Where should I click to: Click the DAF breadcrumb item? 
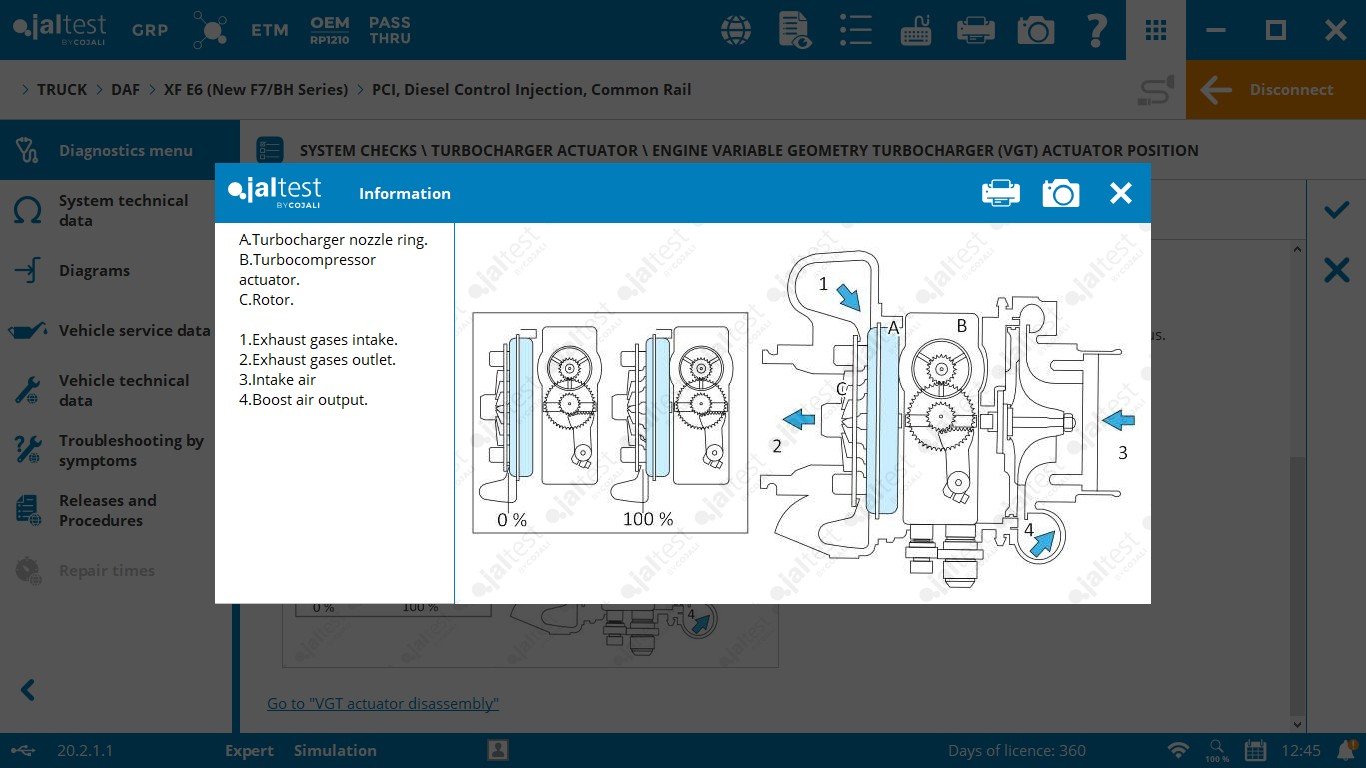click(x=125, y=90)
